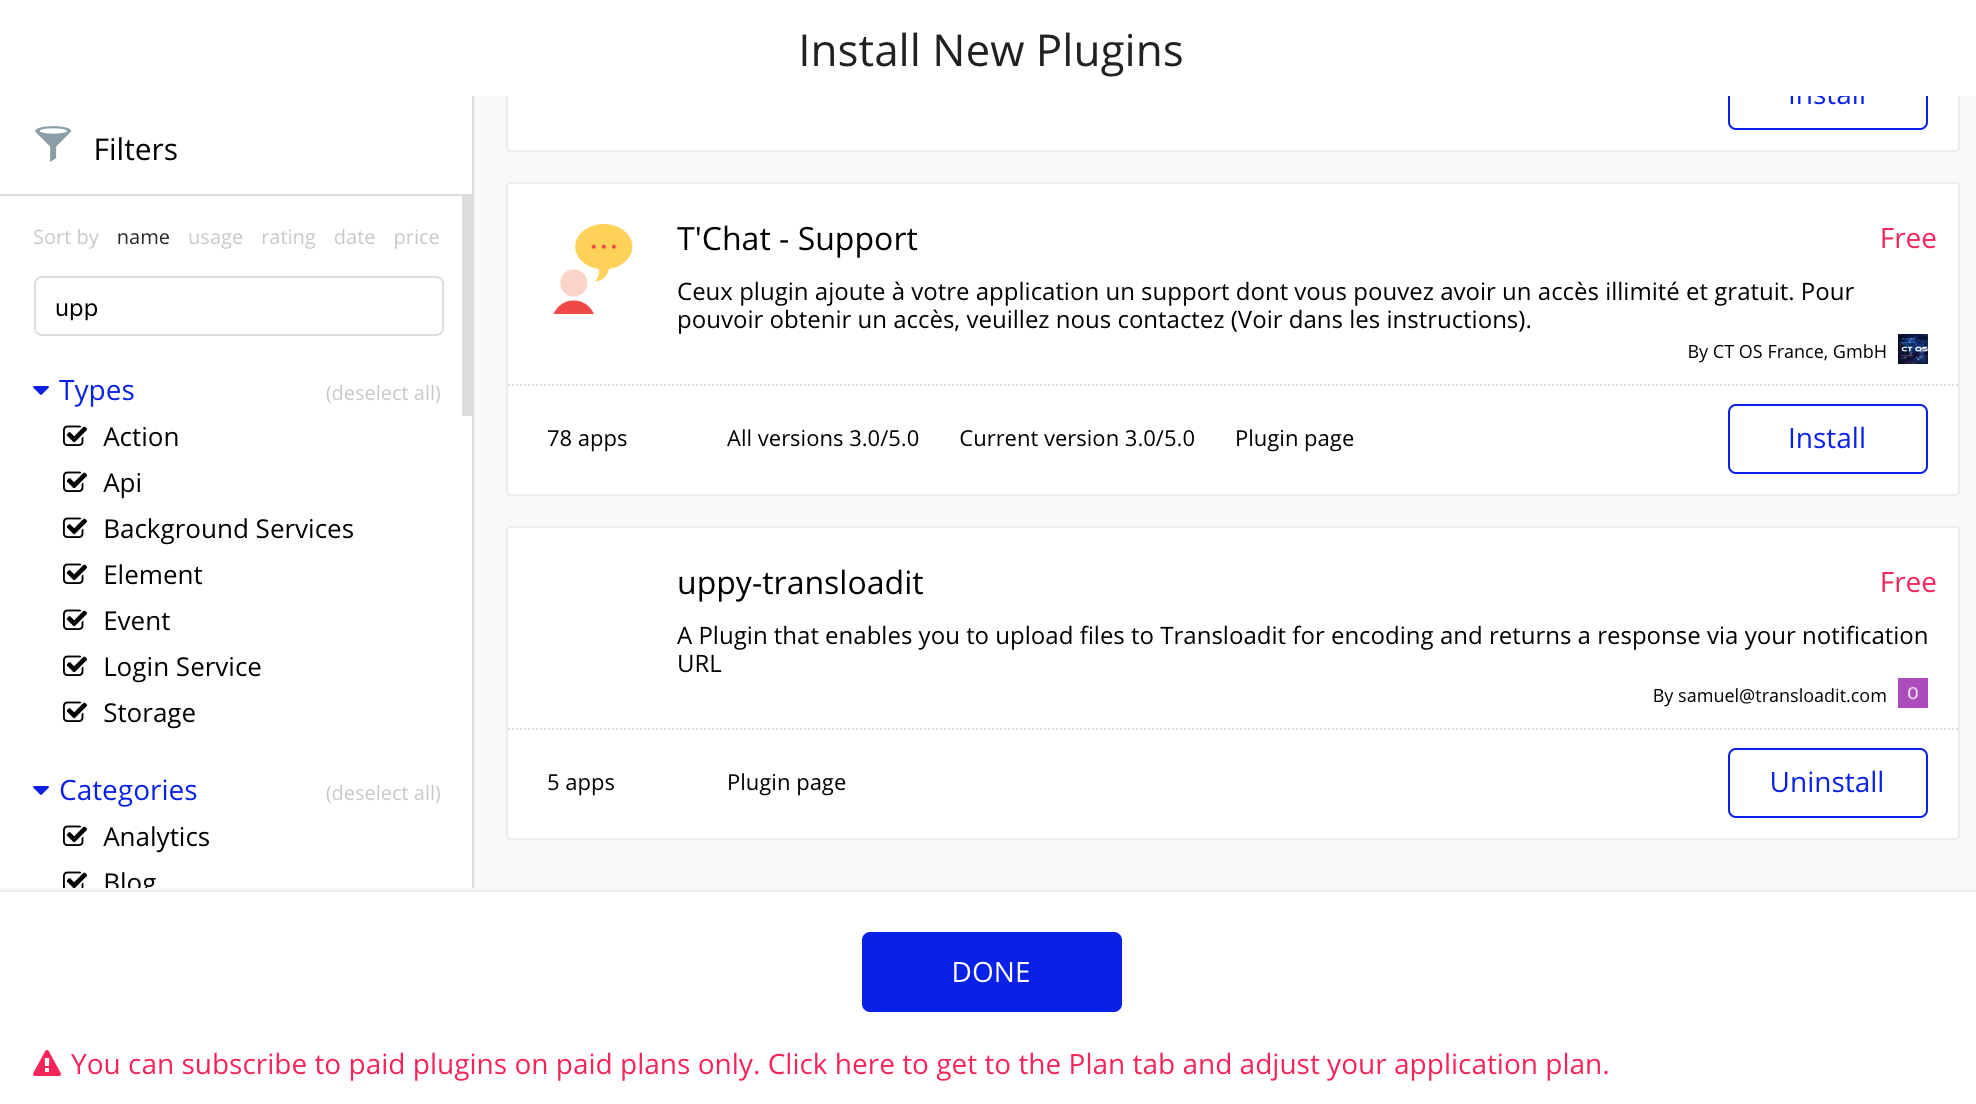Image resolution: width=1976 pixels, height=1104 pixels.
Task: Toggle the Background Services checkbox
Action: click(75, 528)
